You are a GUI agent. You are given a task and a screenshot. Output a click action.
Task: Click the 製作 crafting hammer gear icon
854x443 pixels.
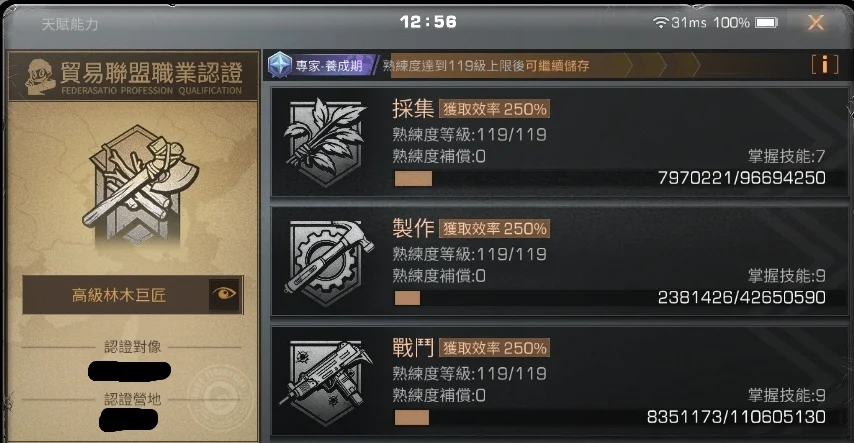[x=328, y=262]
